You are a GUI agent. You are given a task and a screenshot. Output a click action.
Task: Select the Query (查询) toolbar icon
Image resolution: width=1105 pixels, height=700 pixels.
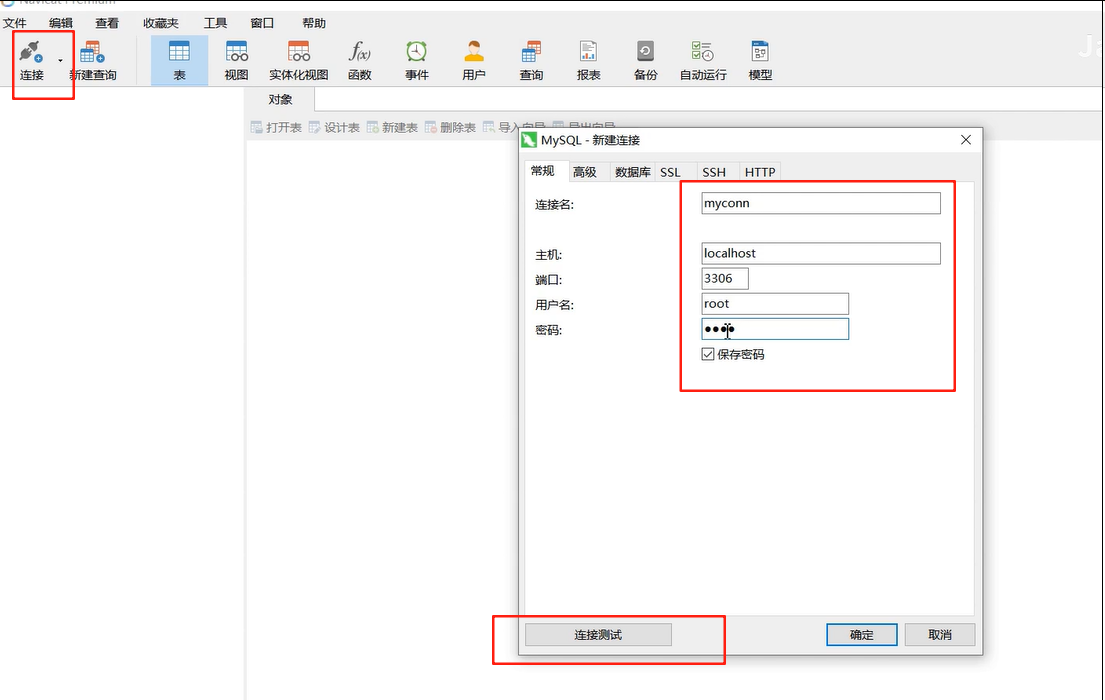(x=531, y=61)
